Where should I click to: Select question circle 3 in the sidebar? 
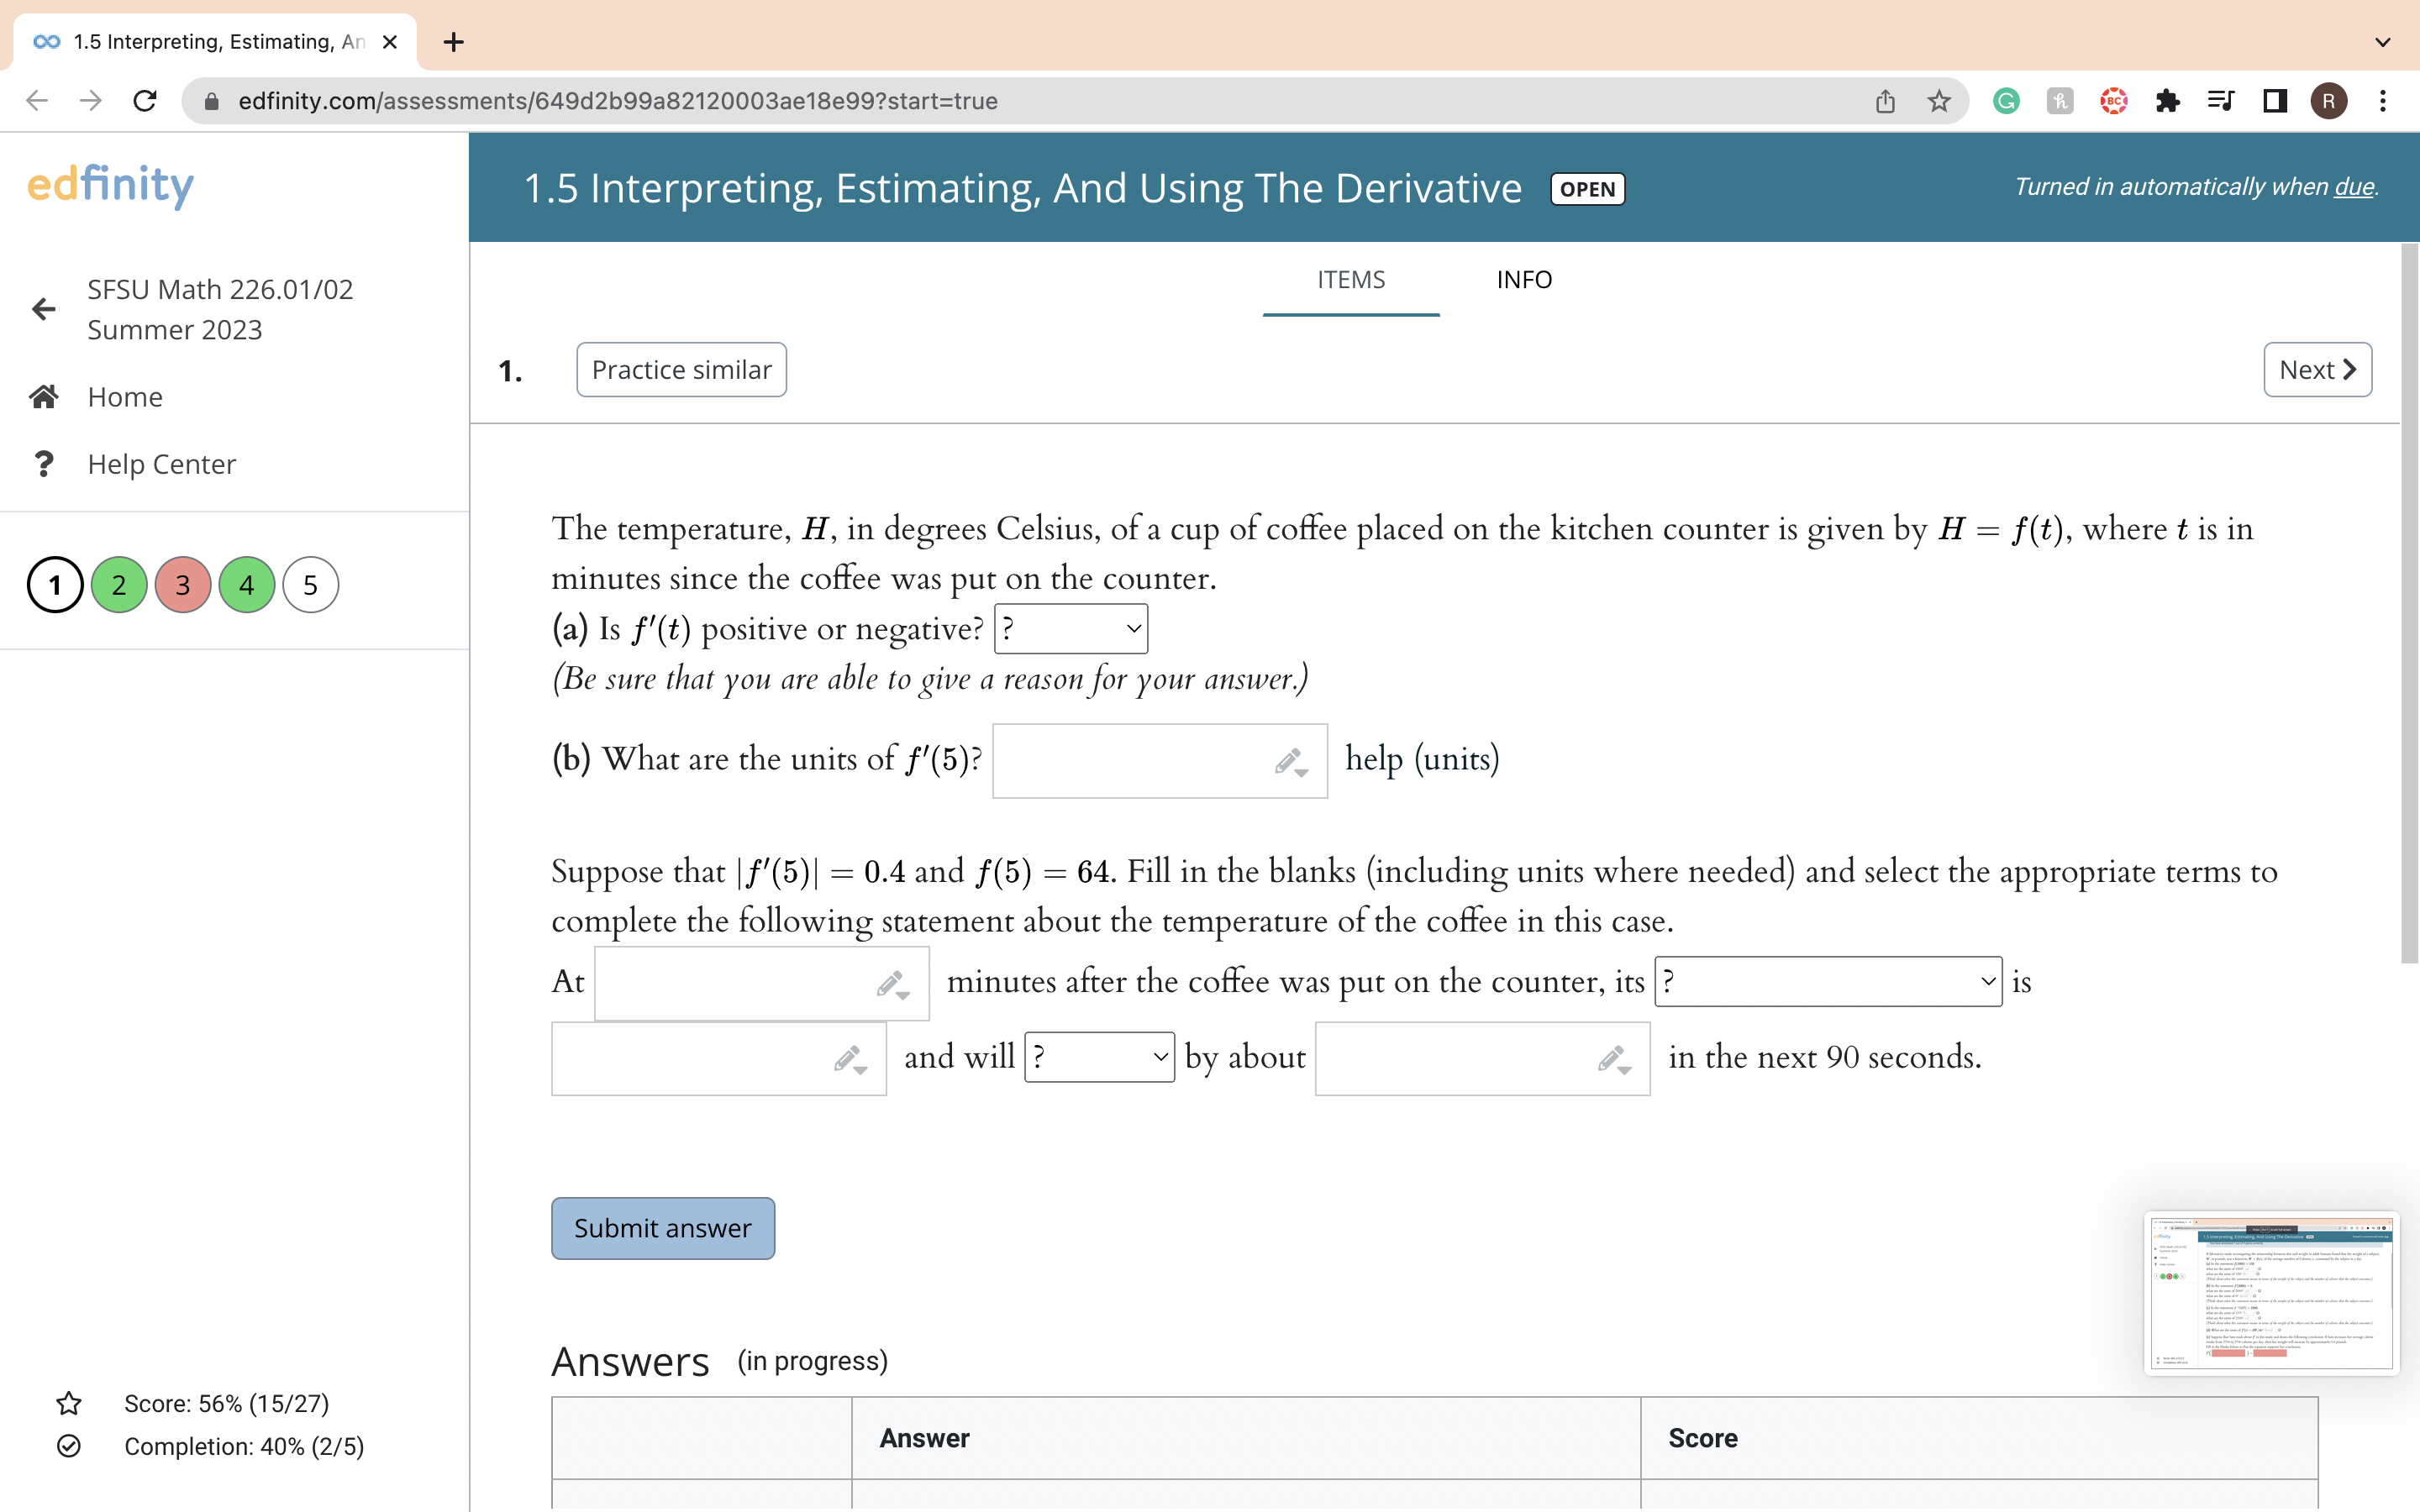[182, 584]
